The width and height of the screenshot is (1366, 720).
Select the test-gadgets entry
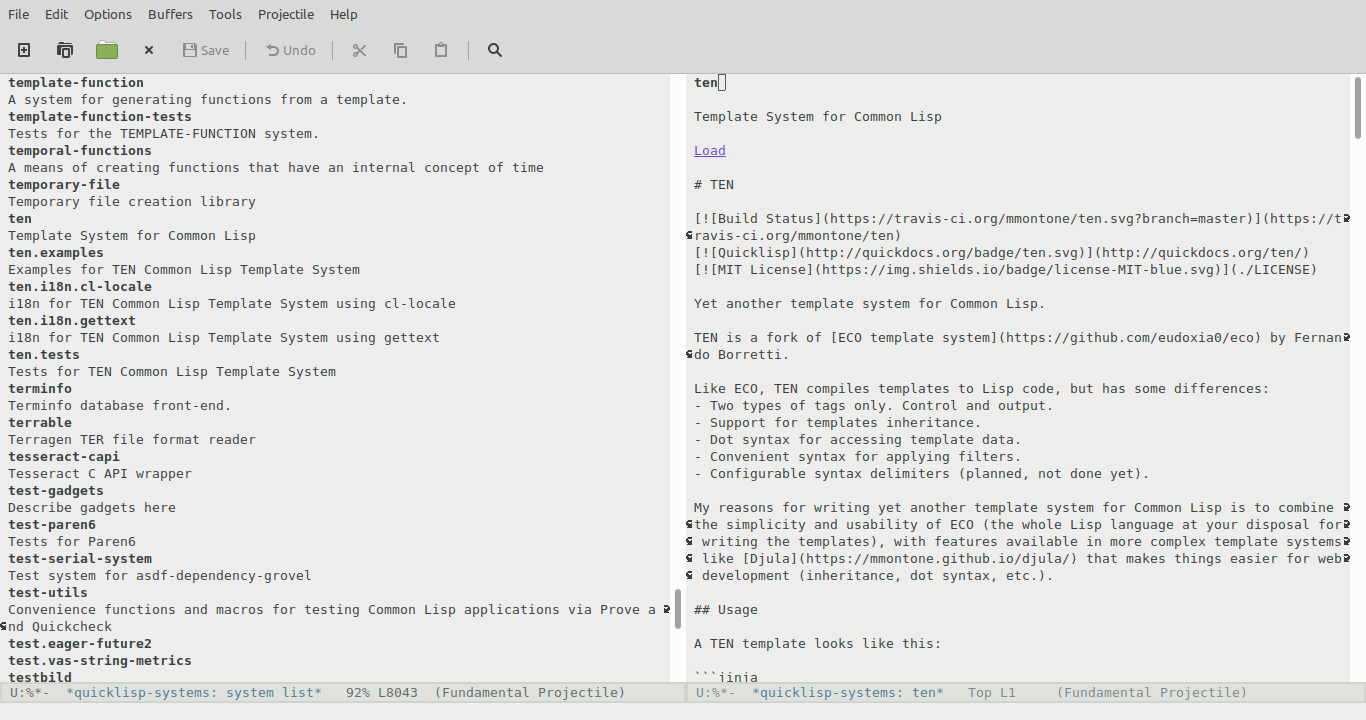tap(56, 491)
